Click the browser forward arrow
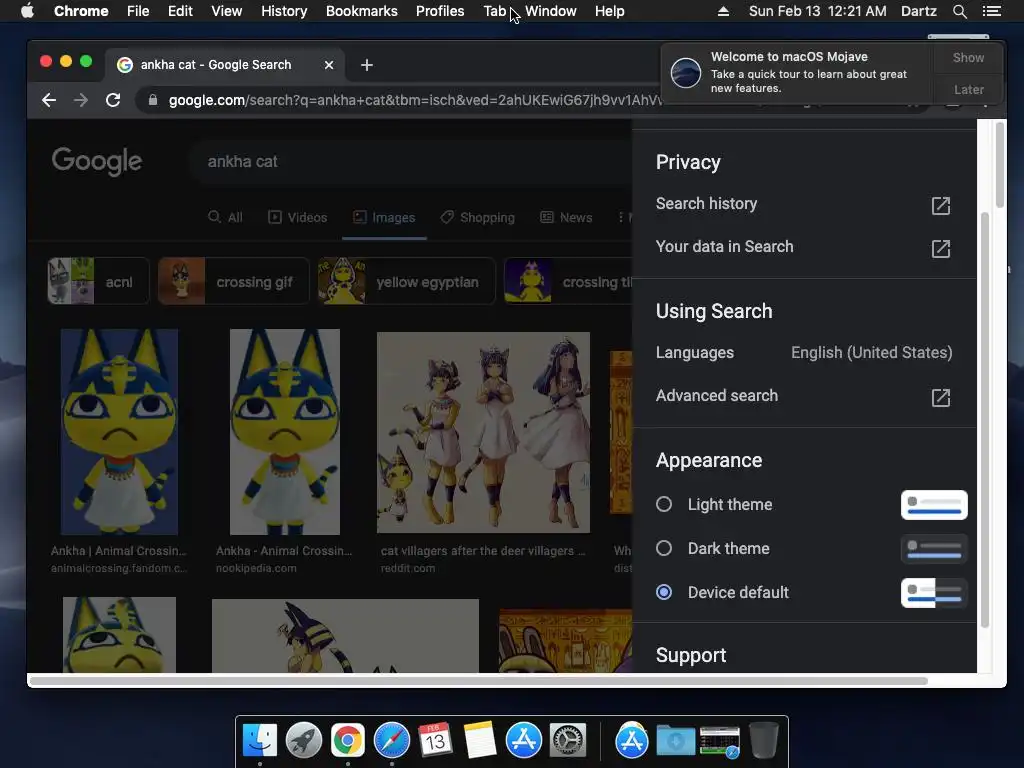The height and width of the screenshot is (768, 1024). click(80, 100)
